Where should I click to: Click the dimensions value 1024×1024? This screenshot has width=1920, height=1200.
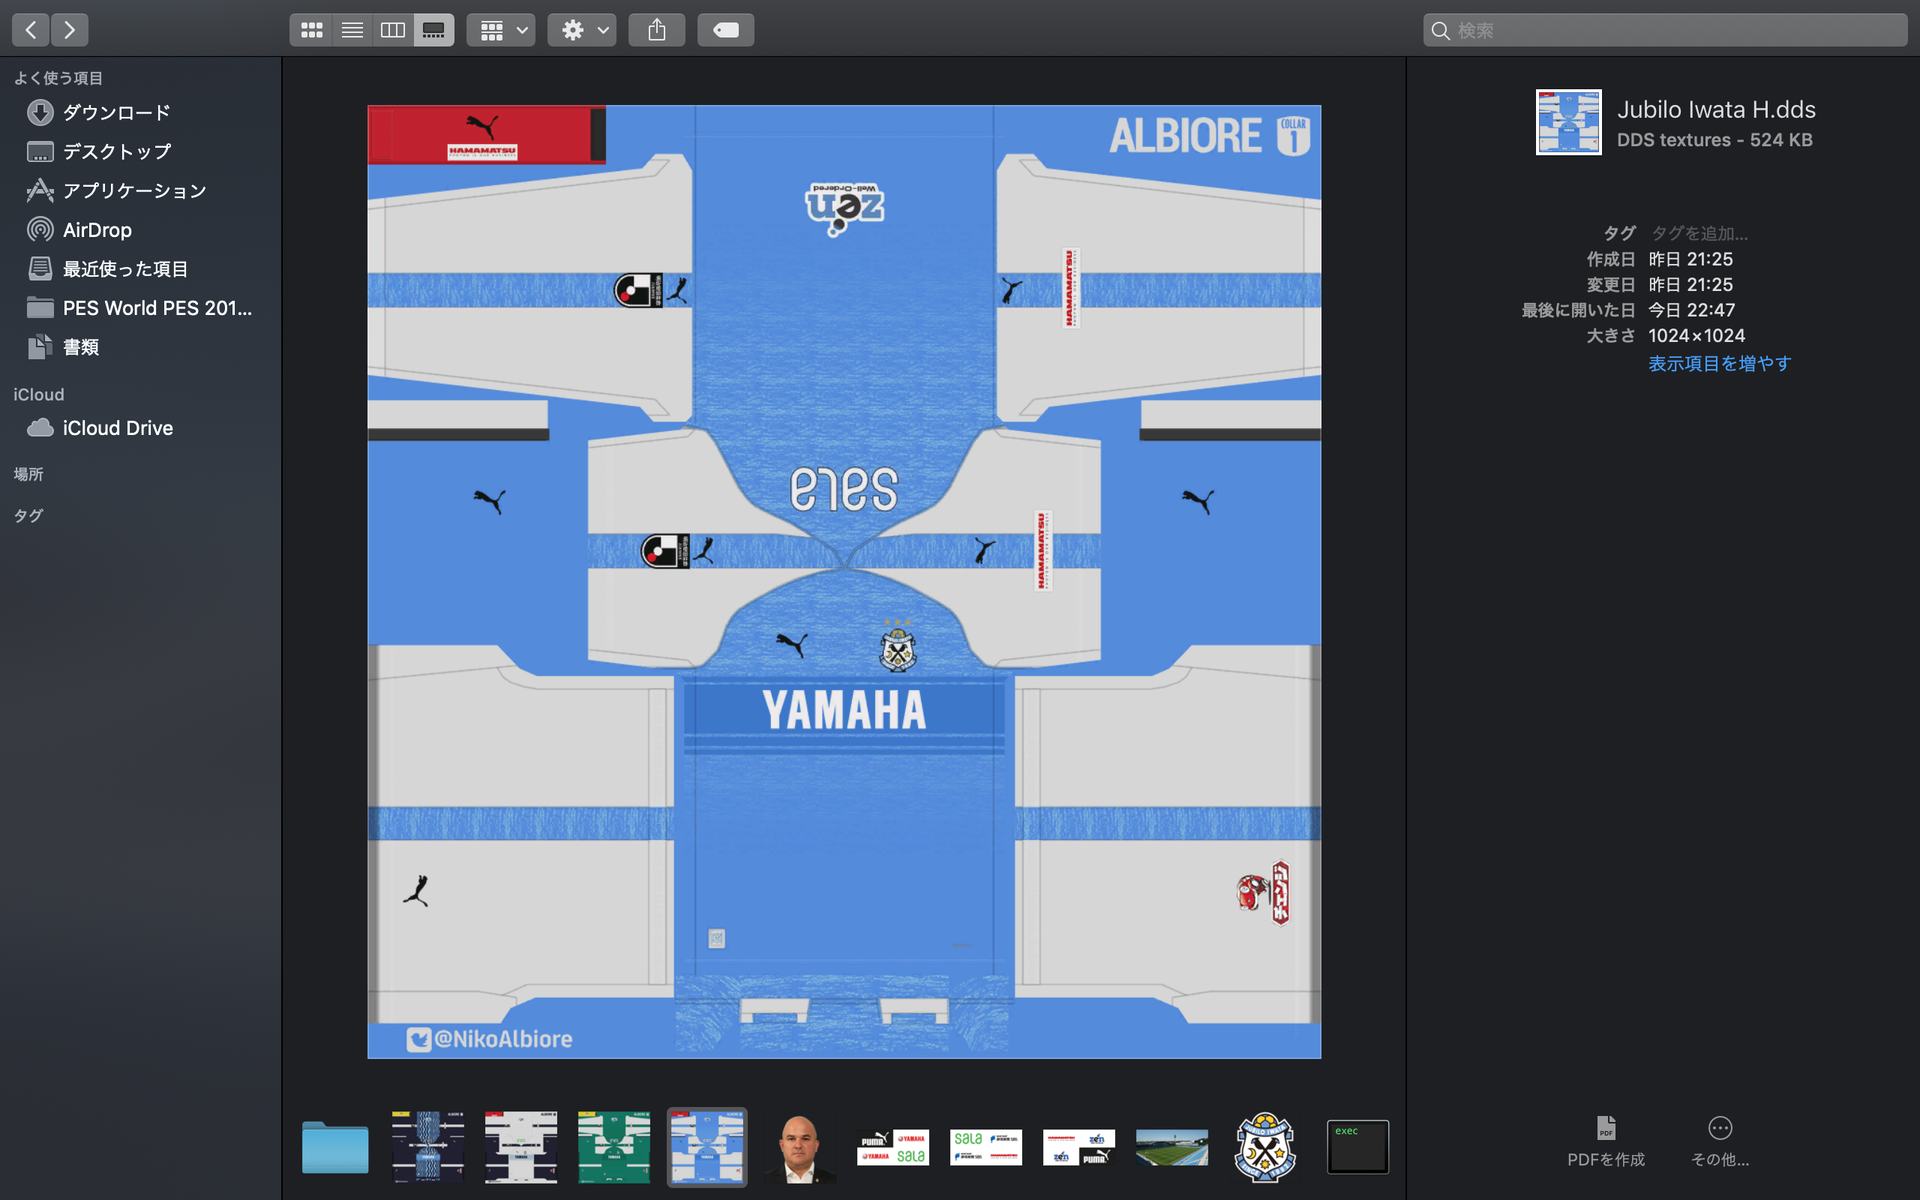(x=1697, y=336)
